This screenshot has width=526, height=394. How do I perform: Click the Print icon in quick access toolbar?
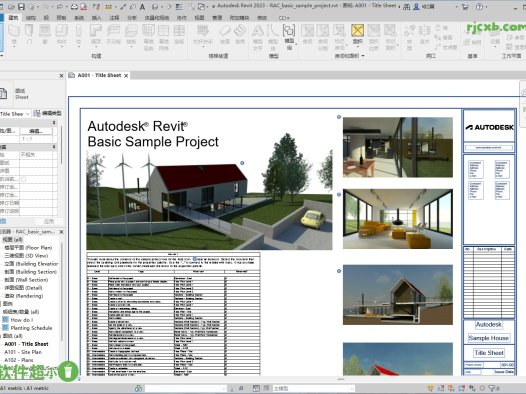tap(74, 6)
